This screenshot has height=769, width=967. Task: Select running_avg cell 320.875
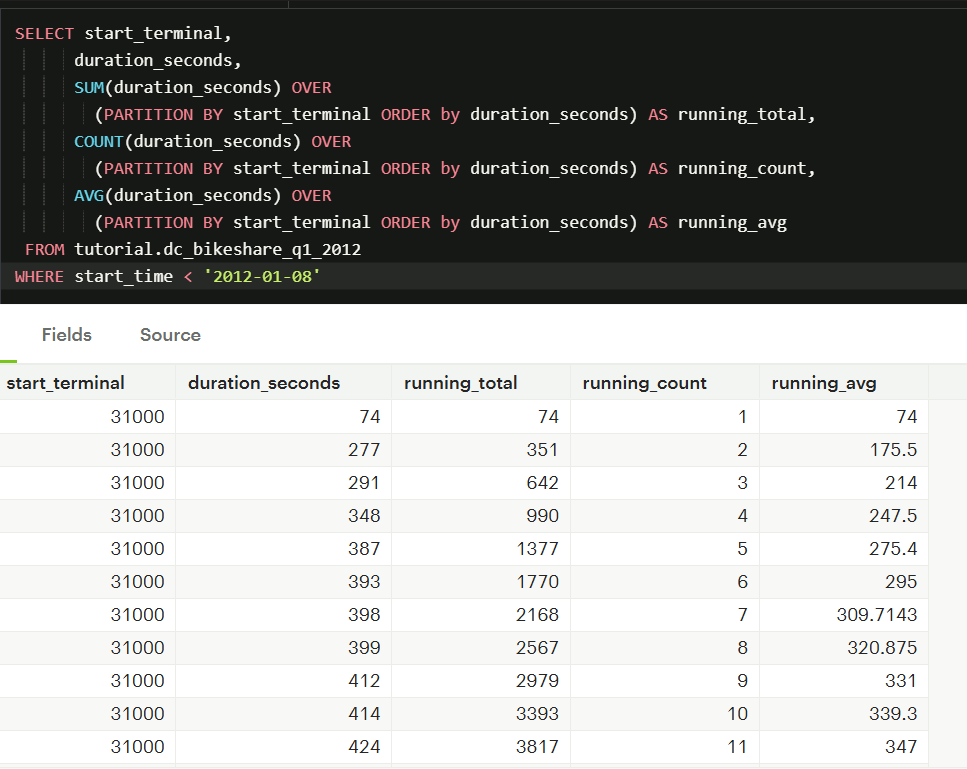tap(844, 648)
